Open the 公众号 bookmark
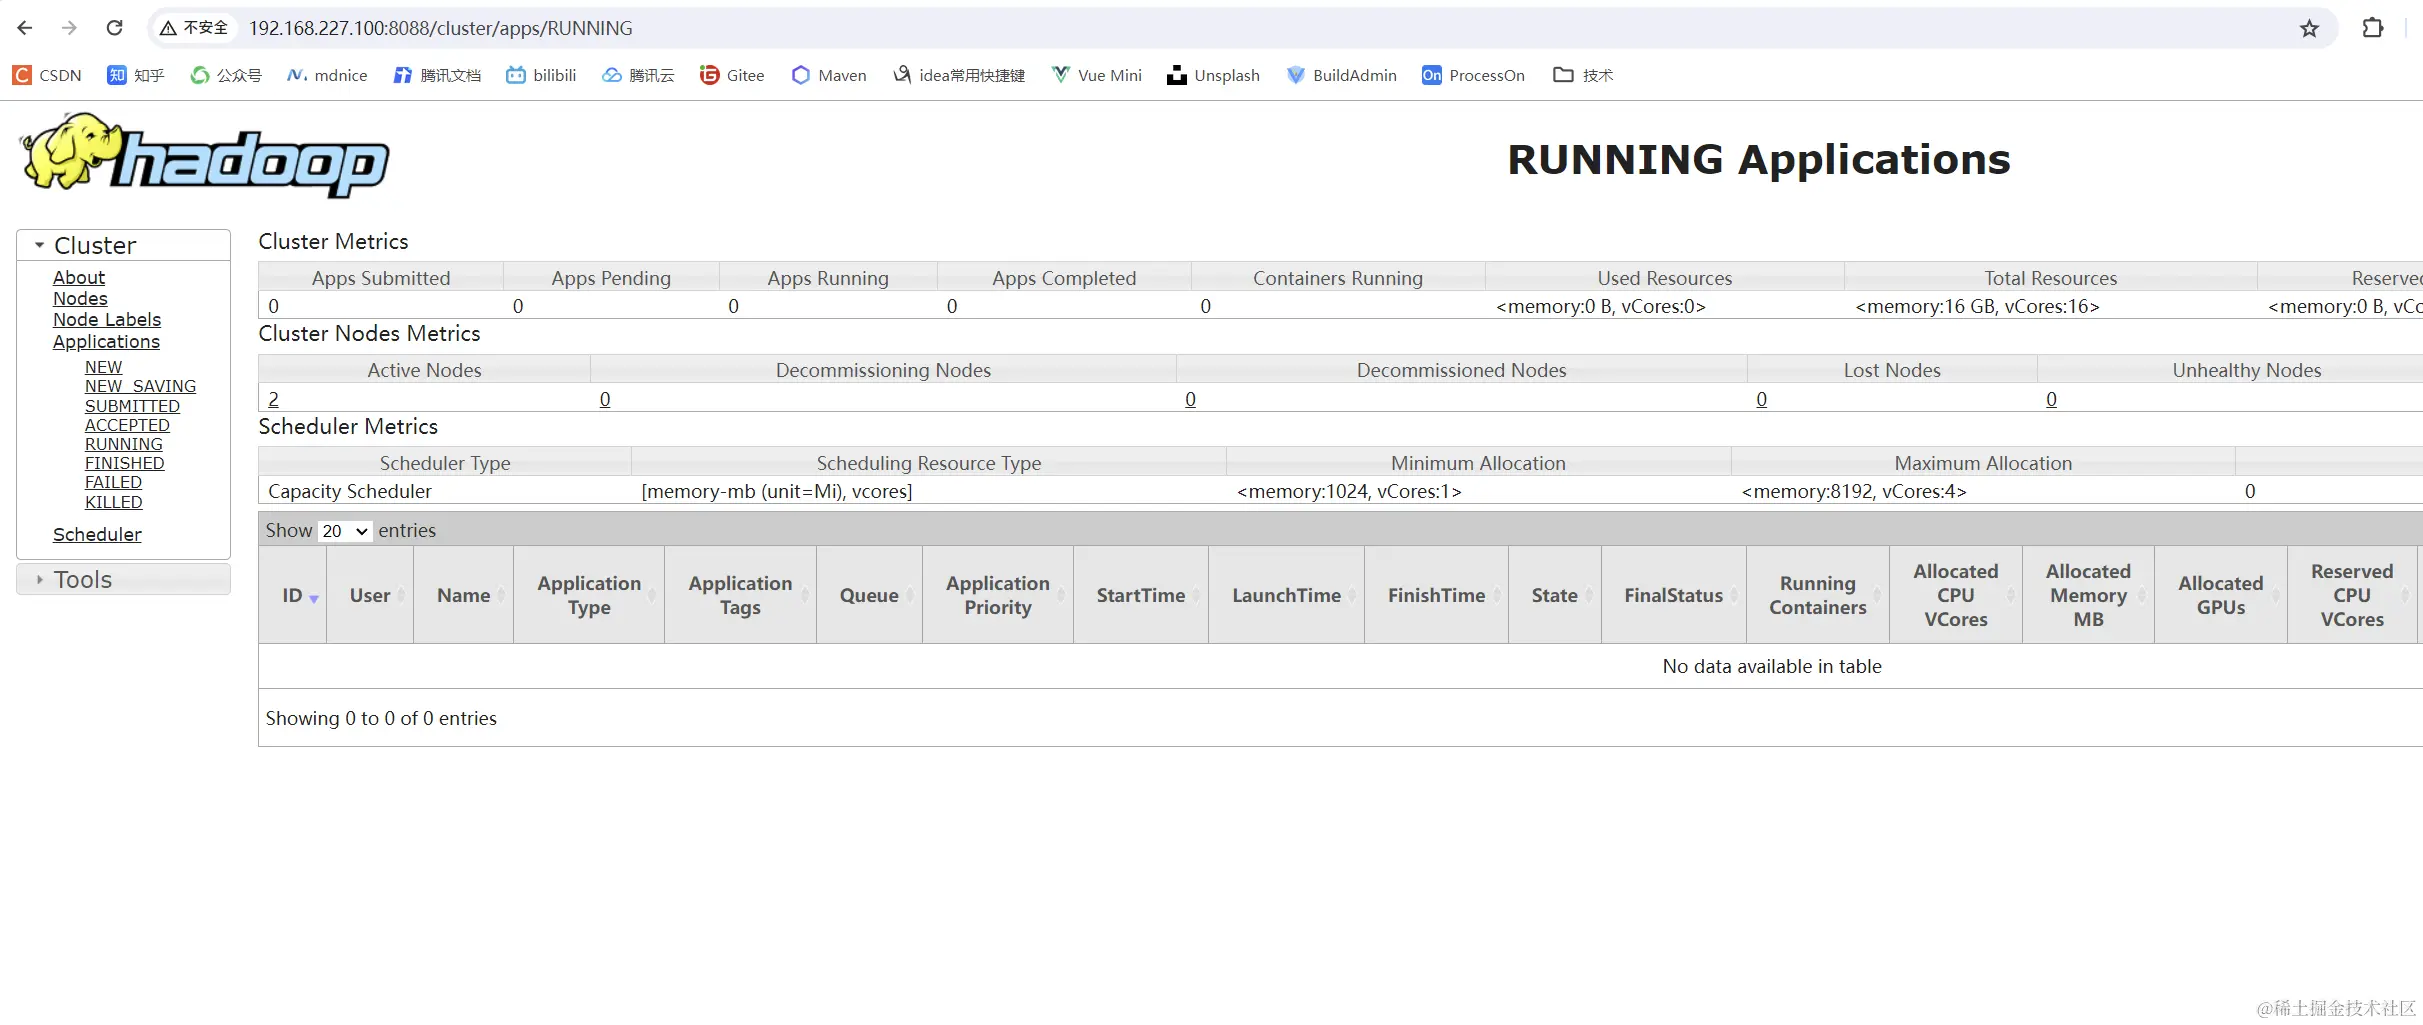 coord(226,75)
